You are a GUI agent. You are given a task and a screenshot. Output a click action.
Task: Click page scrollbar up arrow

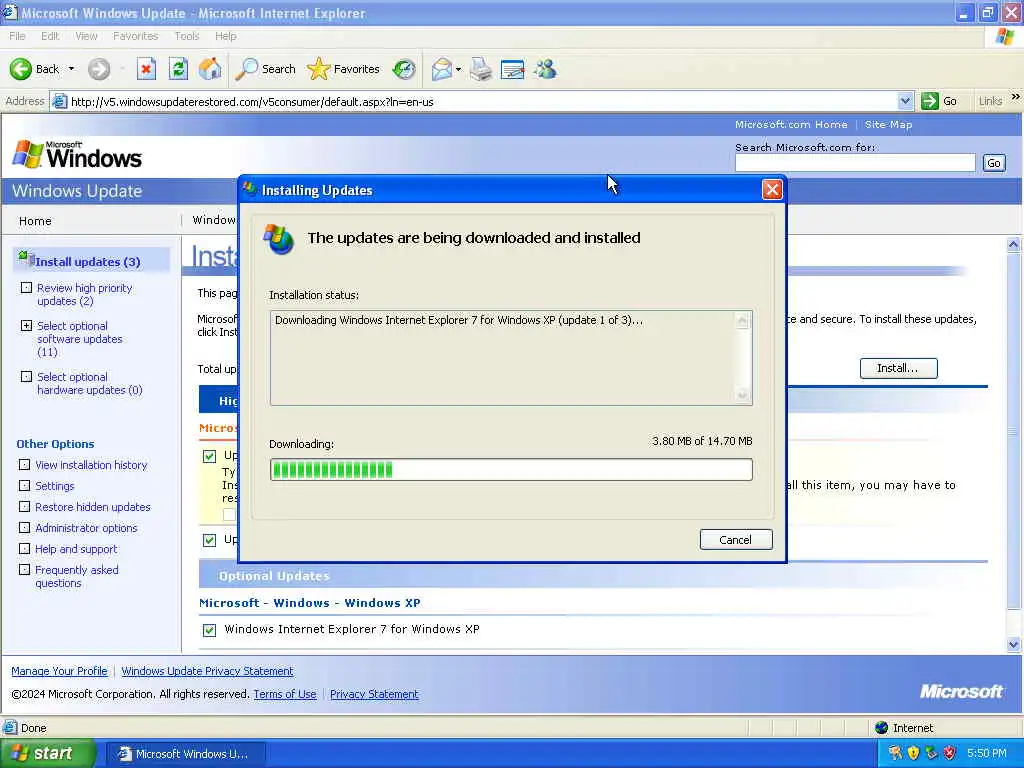tap(1014, 245)
